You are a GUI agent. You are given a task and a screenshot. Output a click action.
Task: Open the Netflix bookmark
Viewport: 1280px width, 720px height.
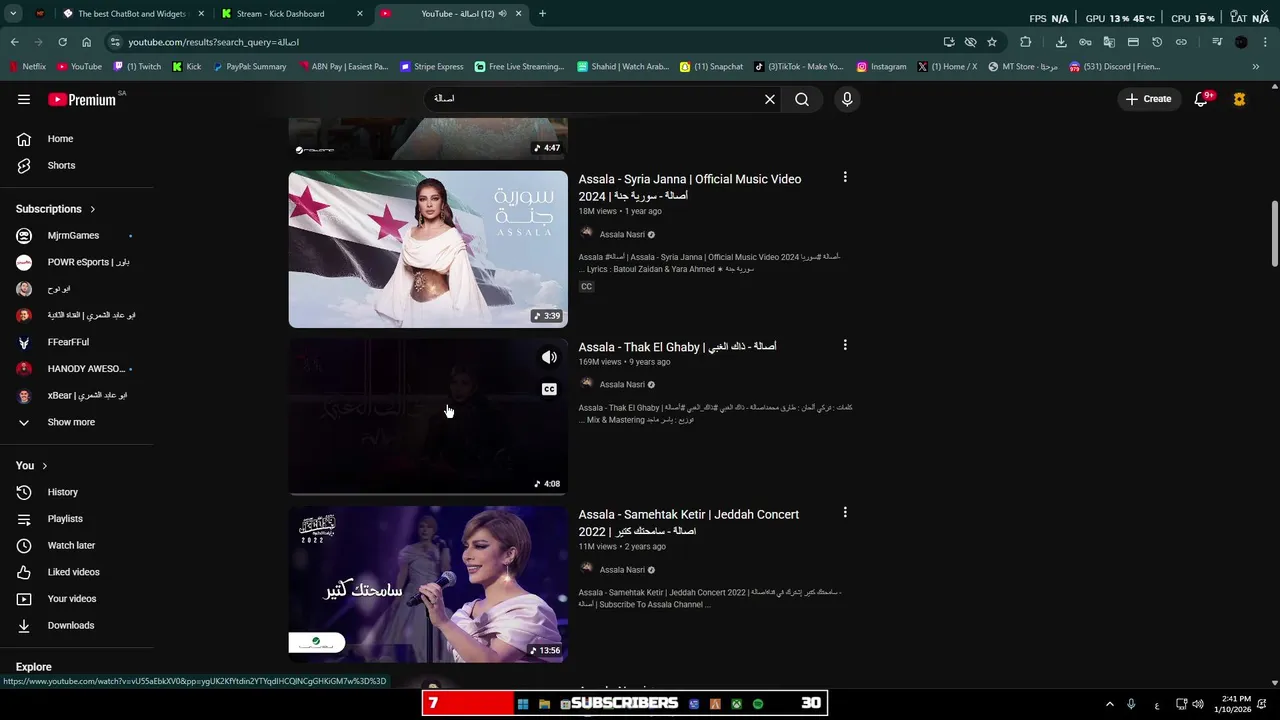(28, 67)
